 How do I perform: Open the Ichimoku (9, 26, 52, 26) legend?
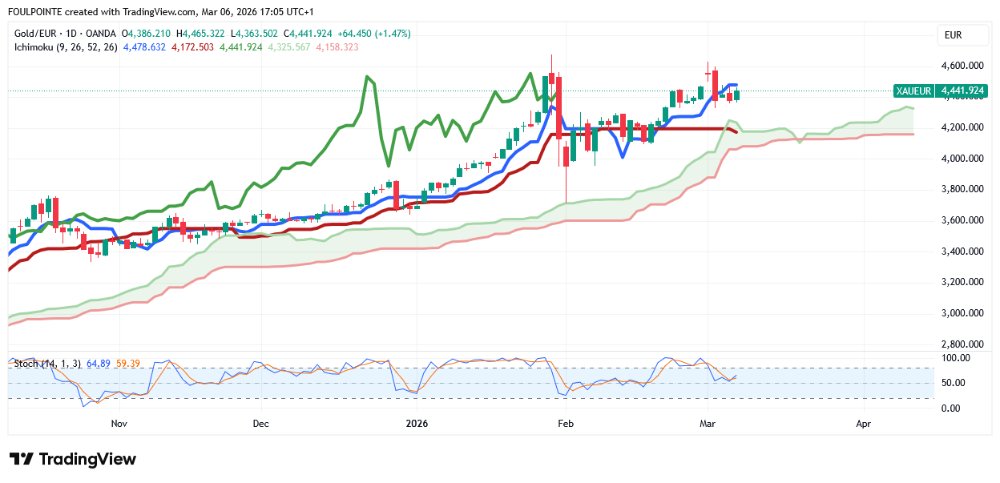[x=64, y=46]
